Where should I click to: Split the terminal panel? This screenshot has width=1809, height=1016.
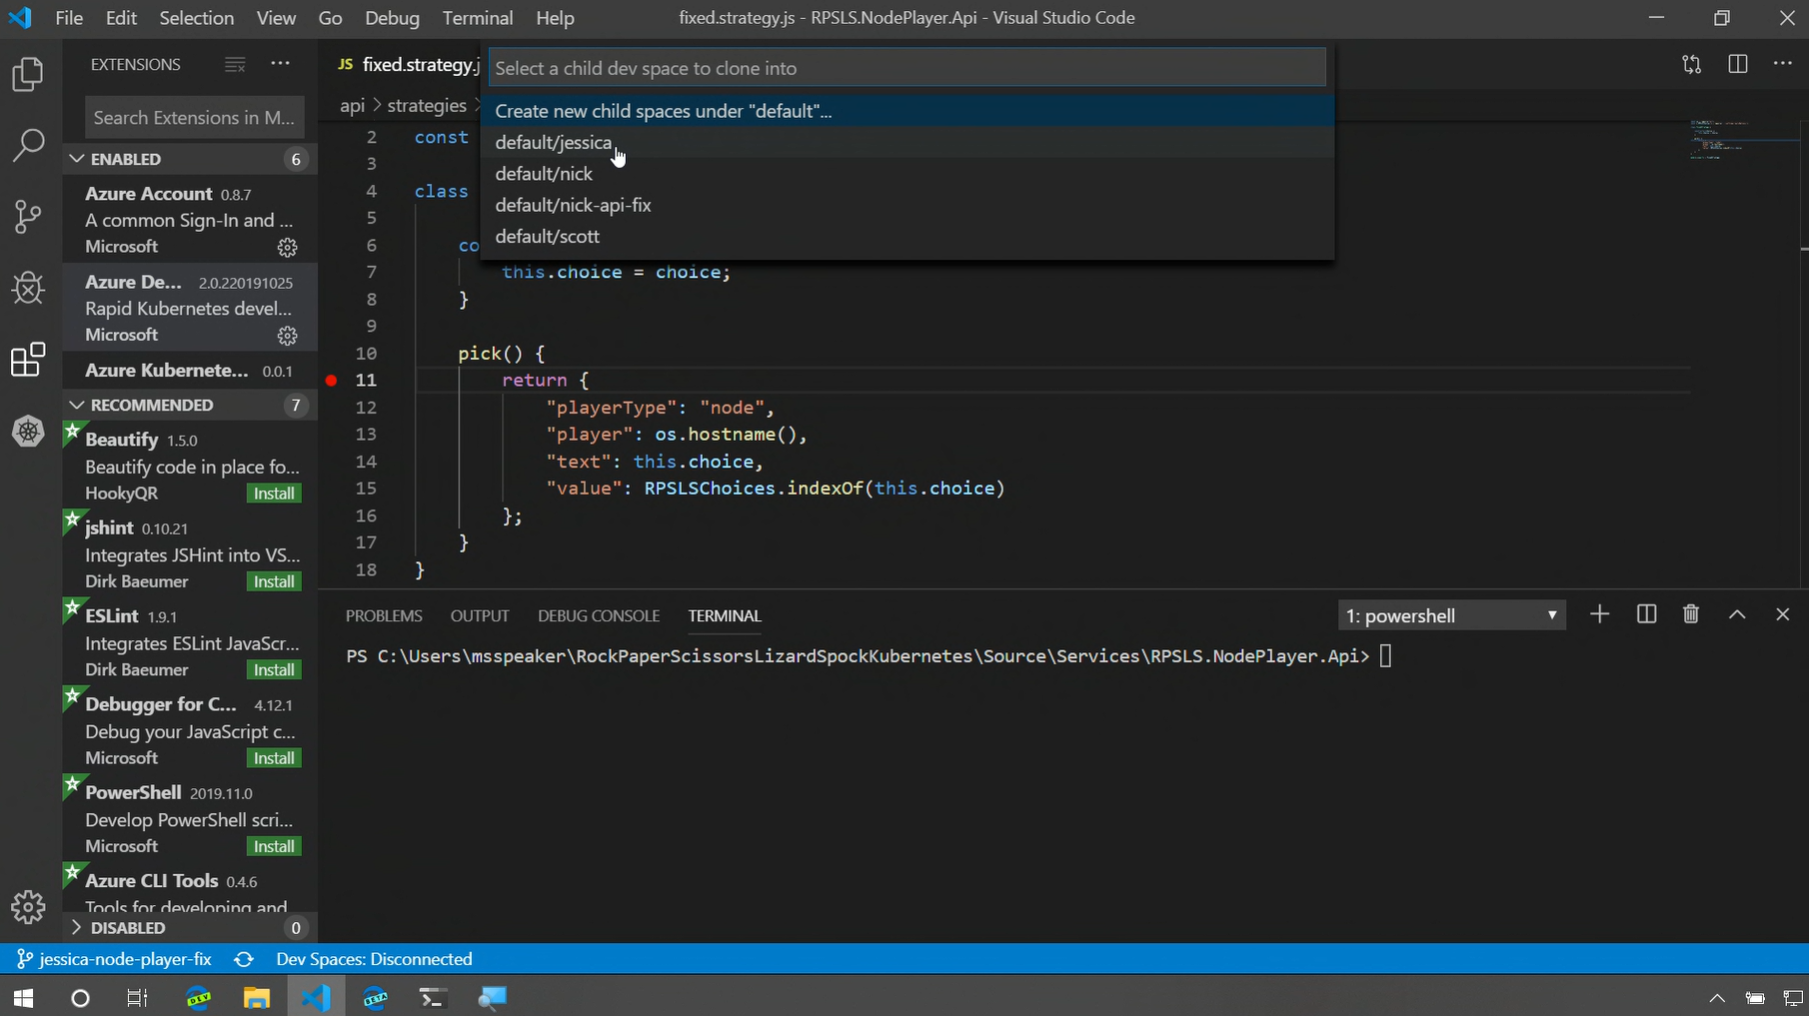coord(1646,615)
